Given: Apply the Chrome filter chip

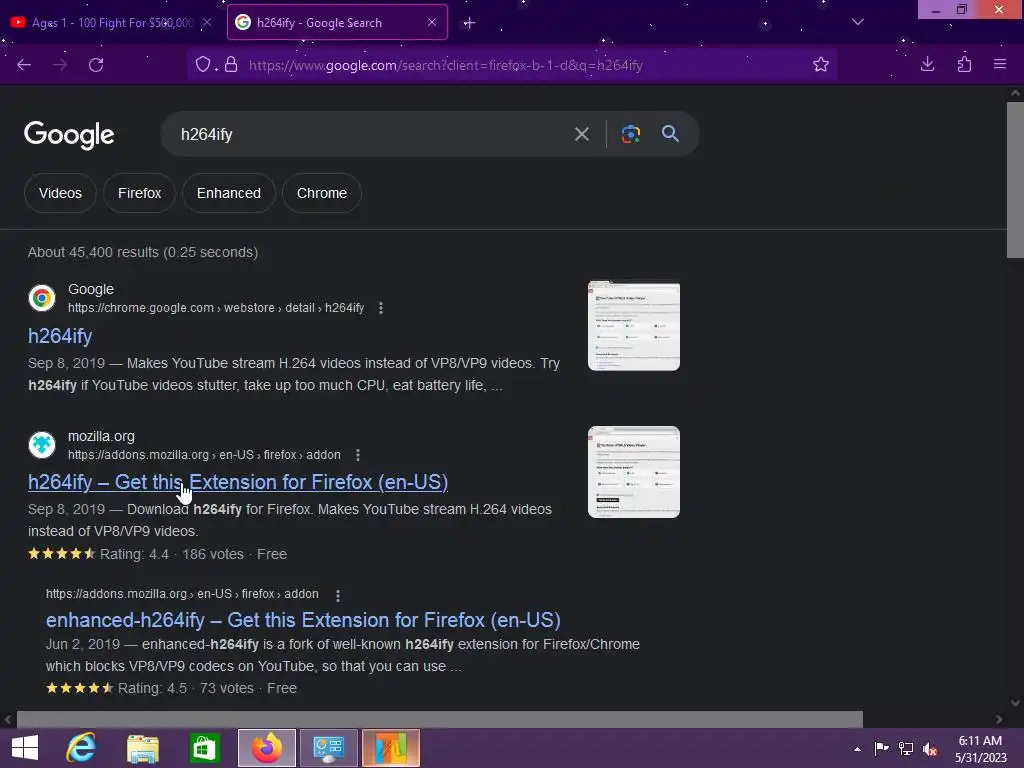Looking at the screenshot, I should tap(322, 193).
